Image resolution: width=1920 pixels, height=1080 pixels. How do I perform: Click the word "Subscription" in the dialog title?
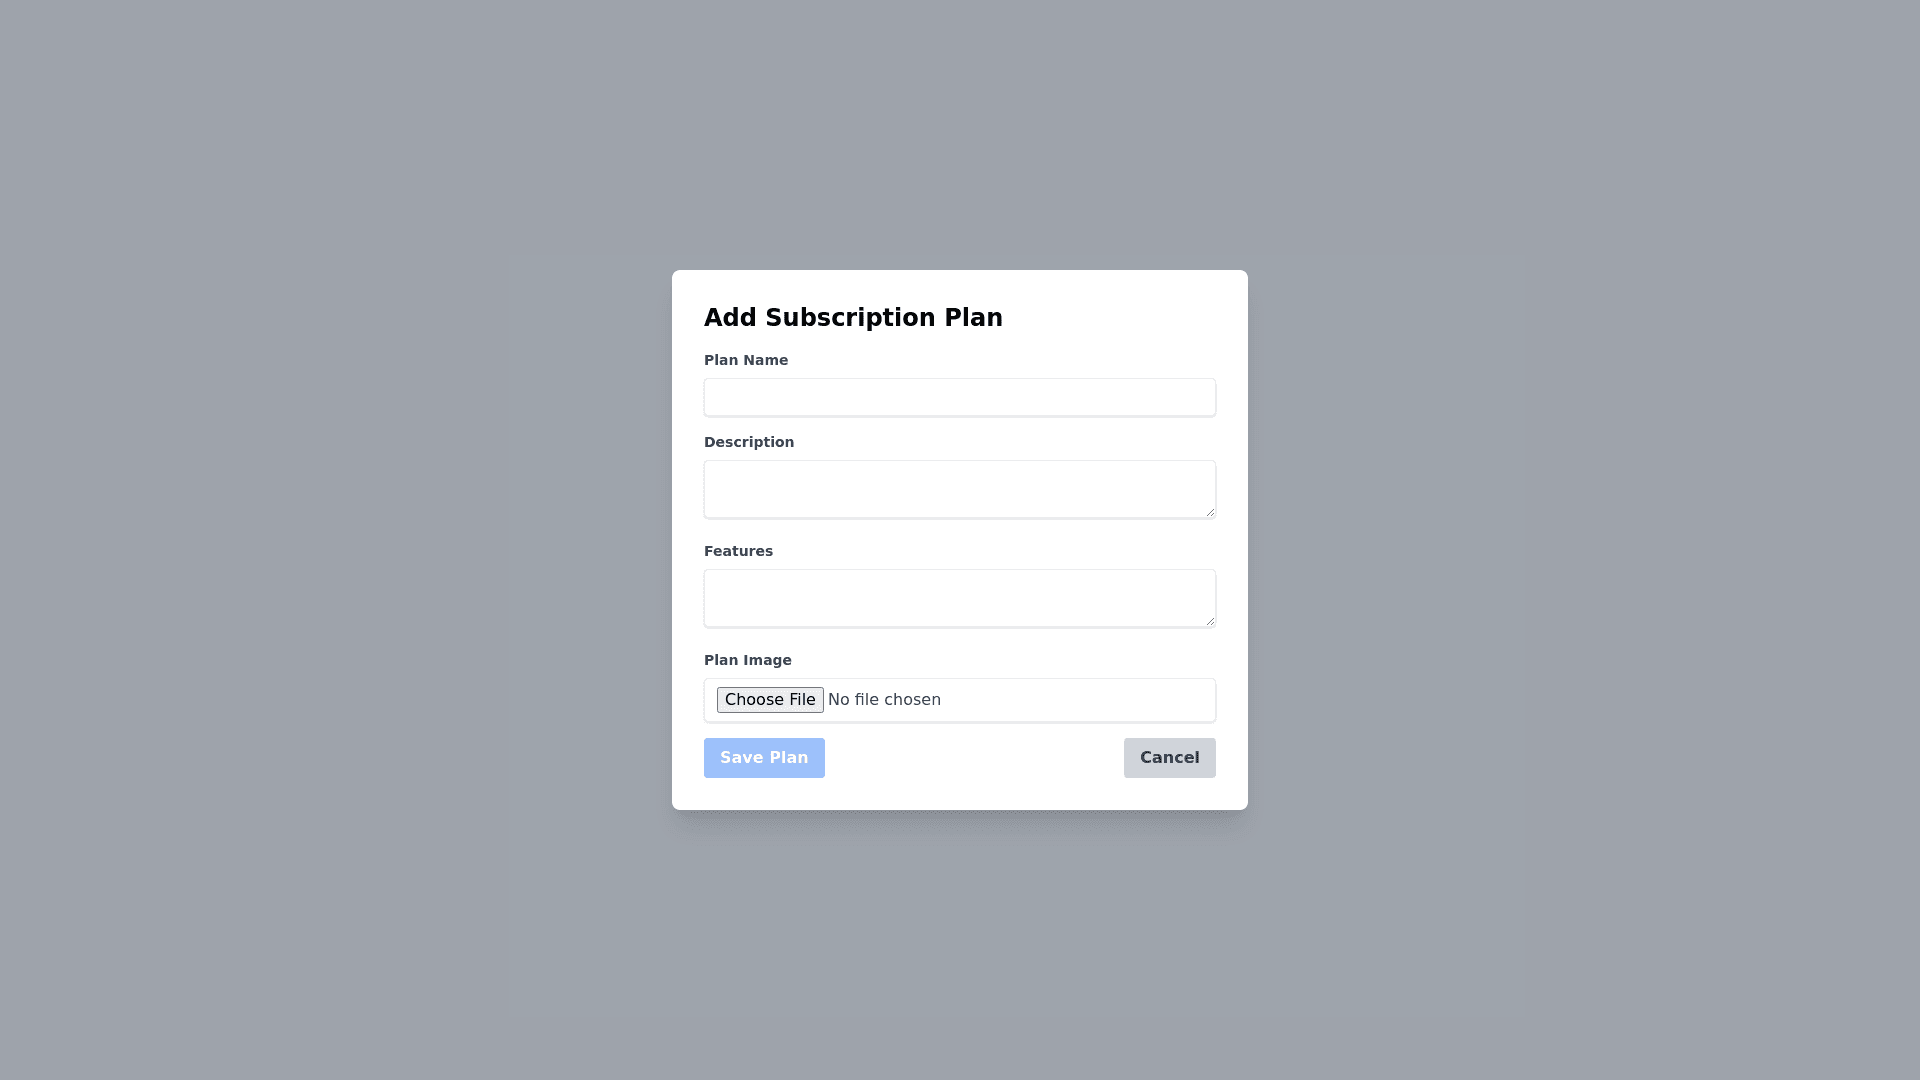(x=851, y=318)
